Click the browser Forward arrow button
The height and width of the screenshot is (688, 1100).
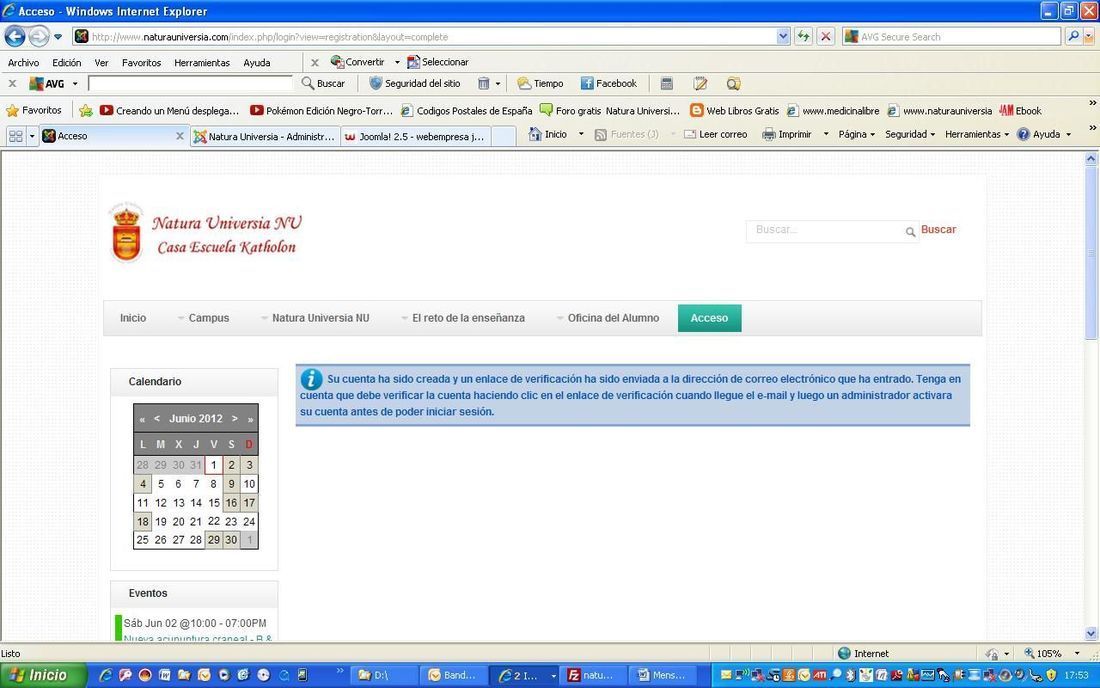(x=39, y=36)
